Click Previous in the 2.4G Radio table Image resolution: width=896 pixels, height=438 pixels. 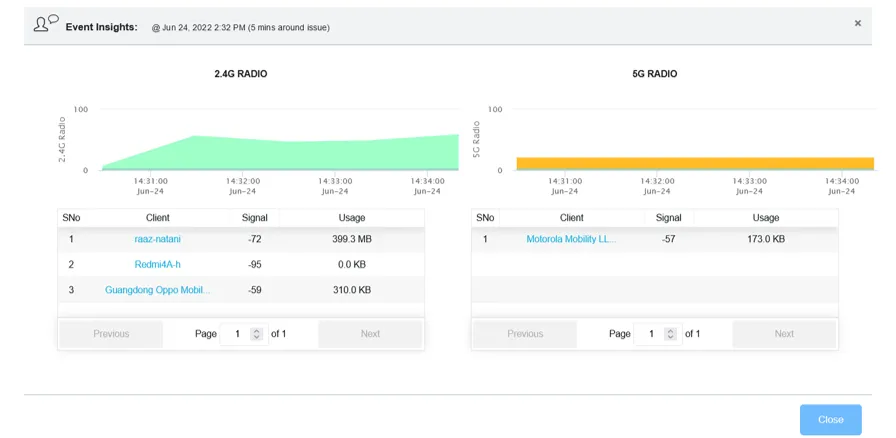(x=111, y=334)
